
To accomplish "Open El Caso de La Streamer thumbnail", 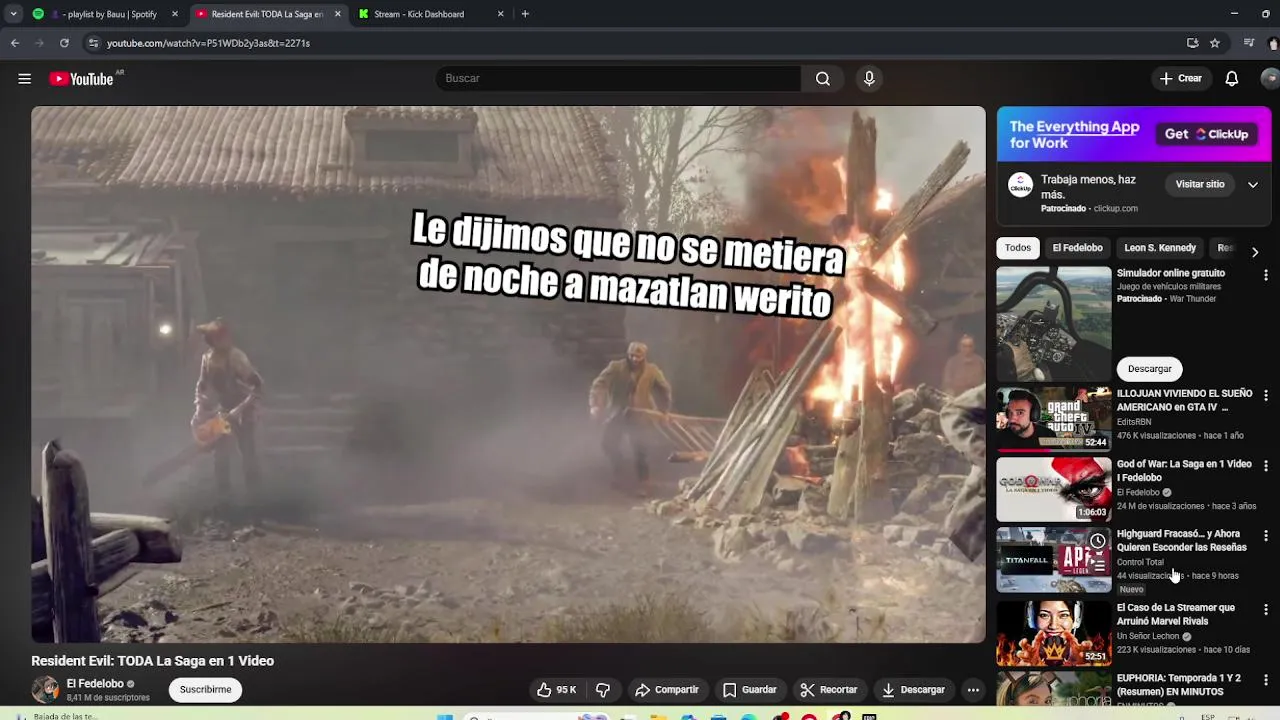I will (x=1054, y=633).
